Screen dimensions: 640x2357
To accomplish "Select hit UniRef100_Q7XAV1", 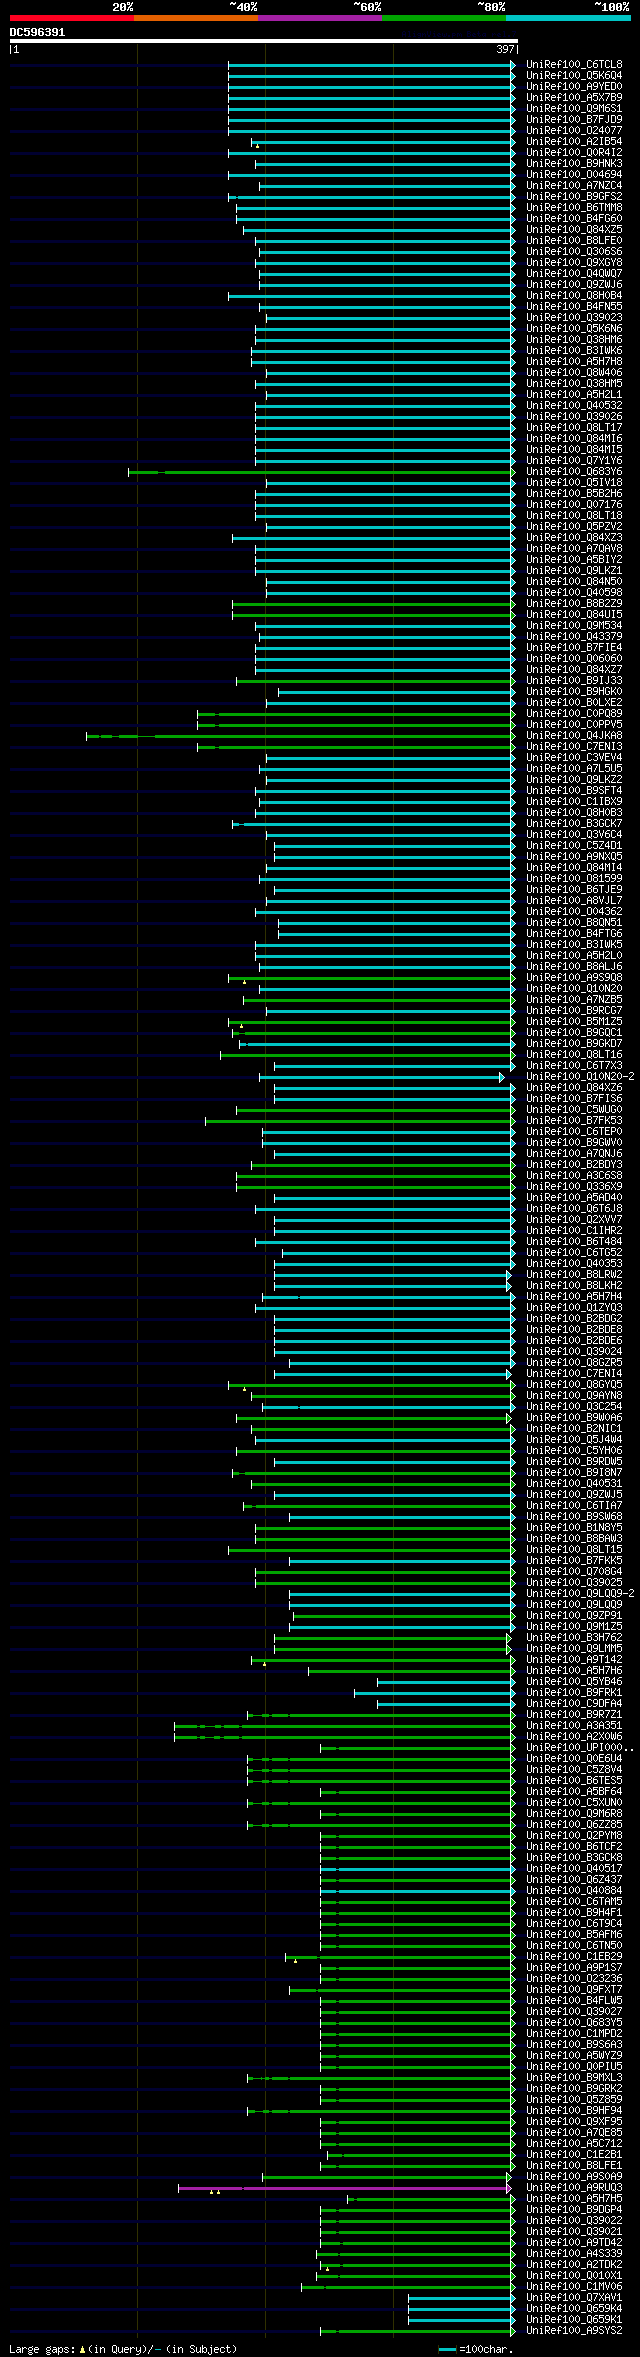I will tap(574, 2298).
